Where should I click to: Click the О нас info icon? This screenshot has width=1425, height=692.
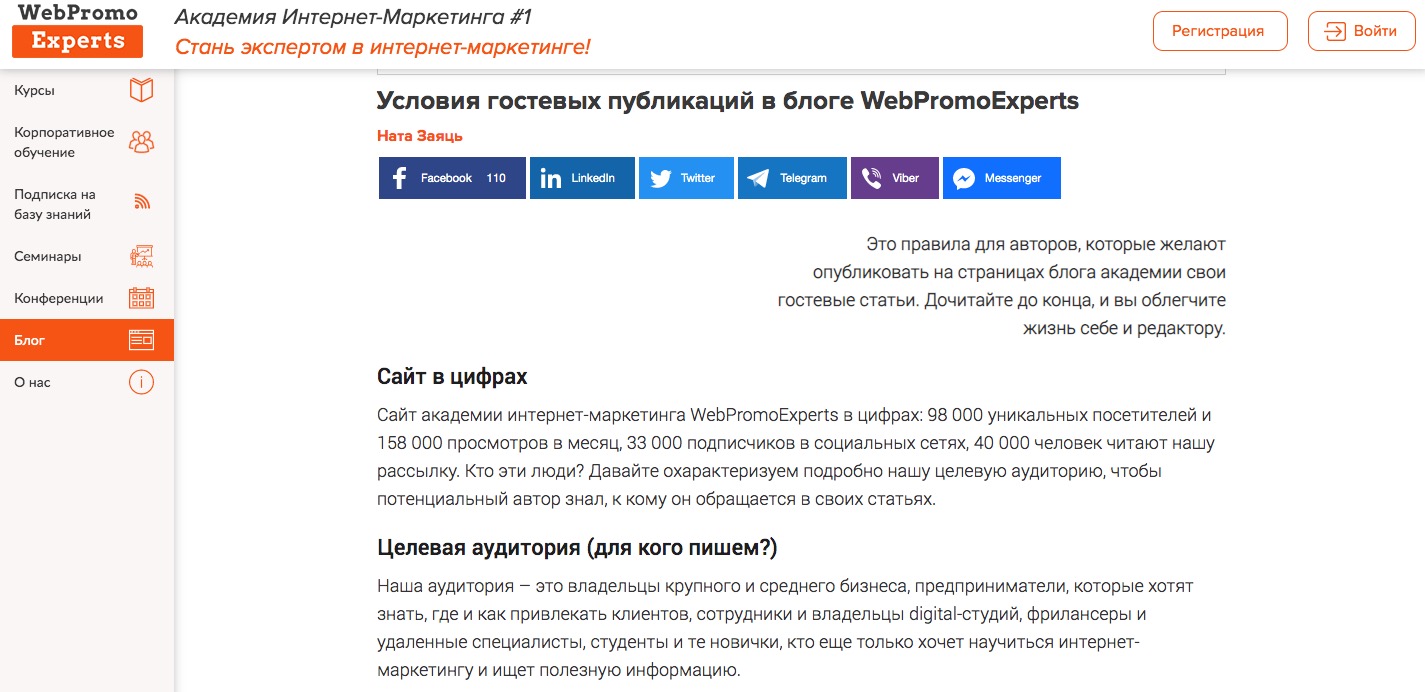click(142, 382)
